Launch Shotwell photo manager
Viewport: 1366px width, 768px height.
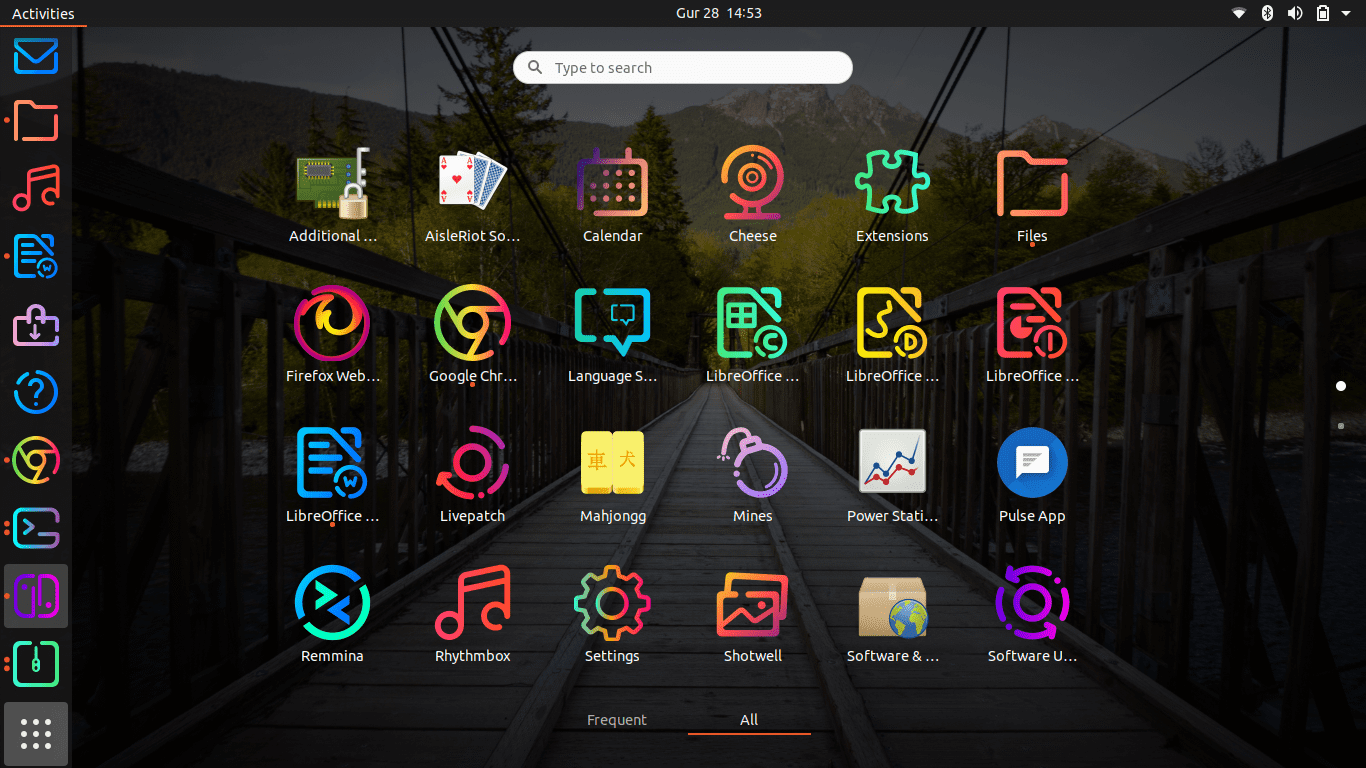click(x=752, y=616)
